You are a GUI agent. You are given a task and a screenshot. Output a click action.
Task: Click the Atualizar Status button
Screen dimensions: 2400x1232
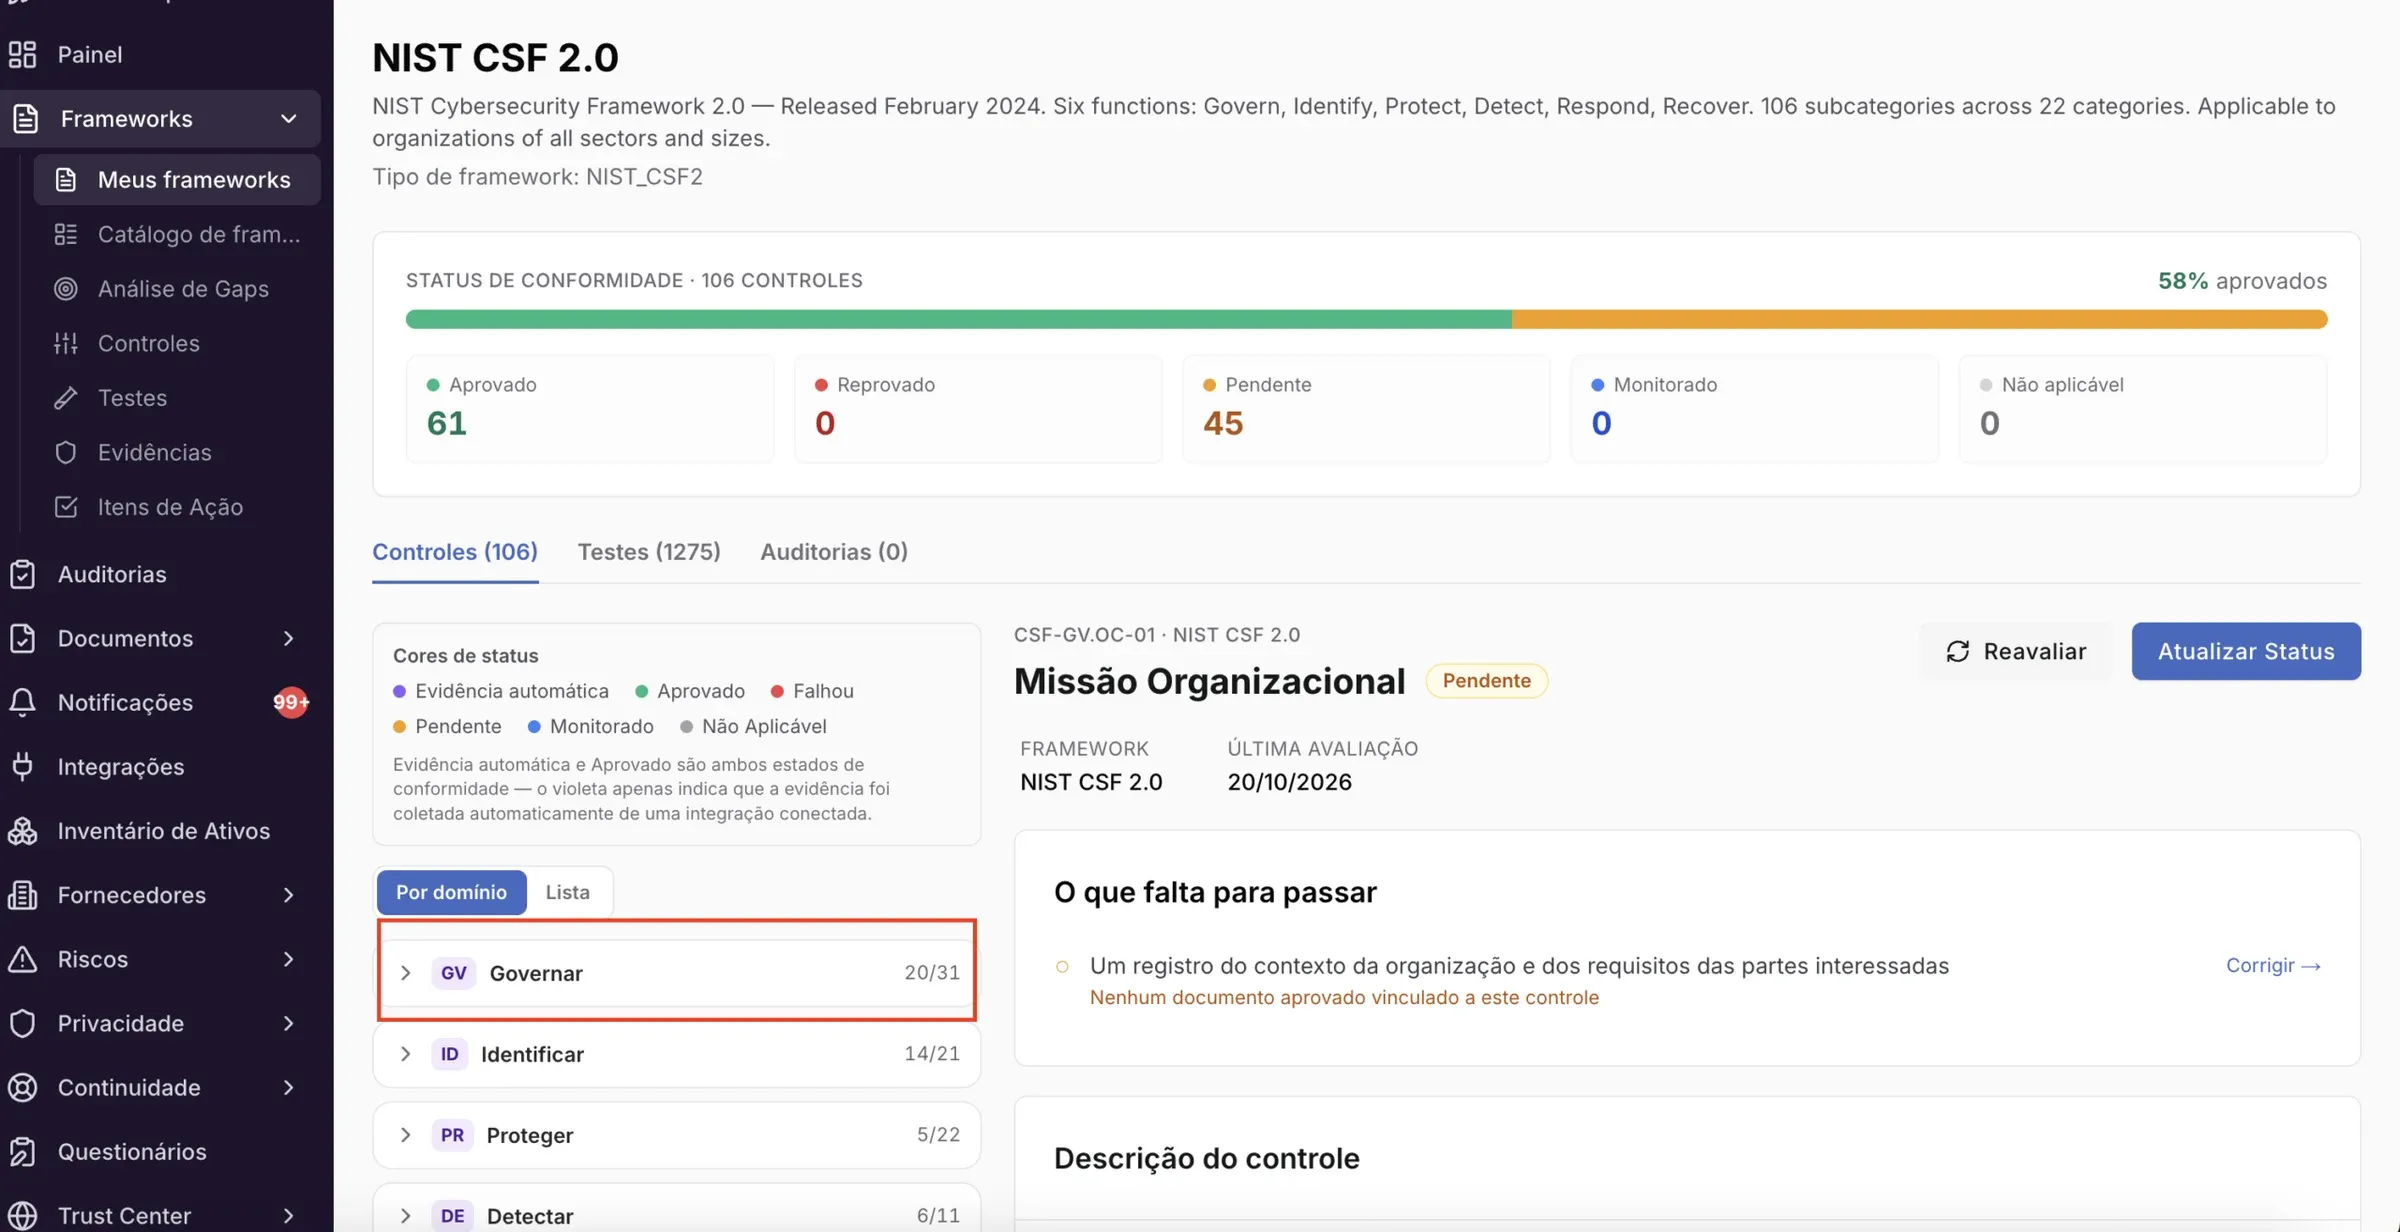2246,651
